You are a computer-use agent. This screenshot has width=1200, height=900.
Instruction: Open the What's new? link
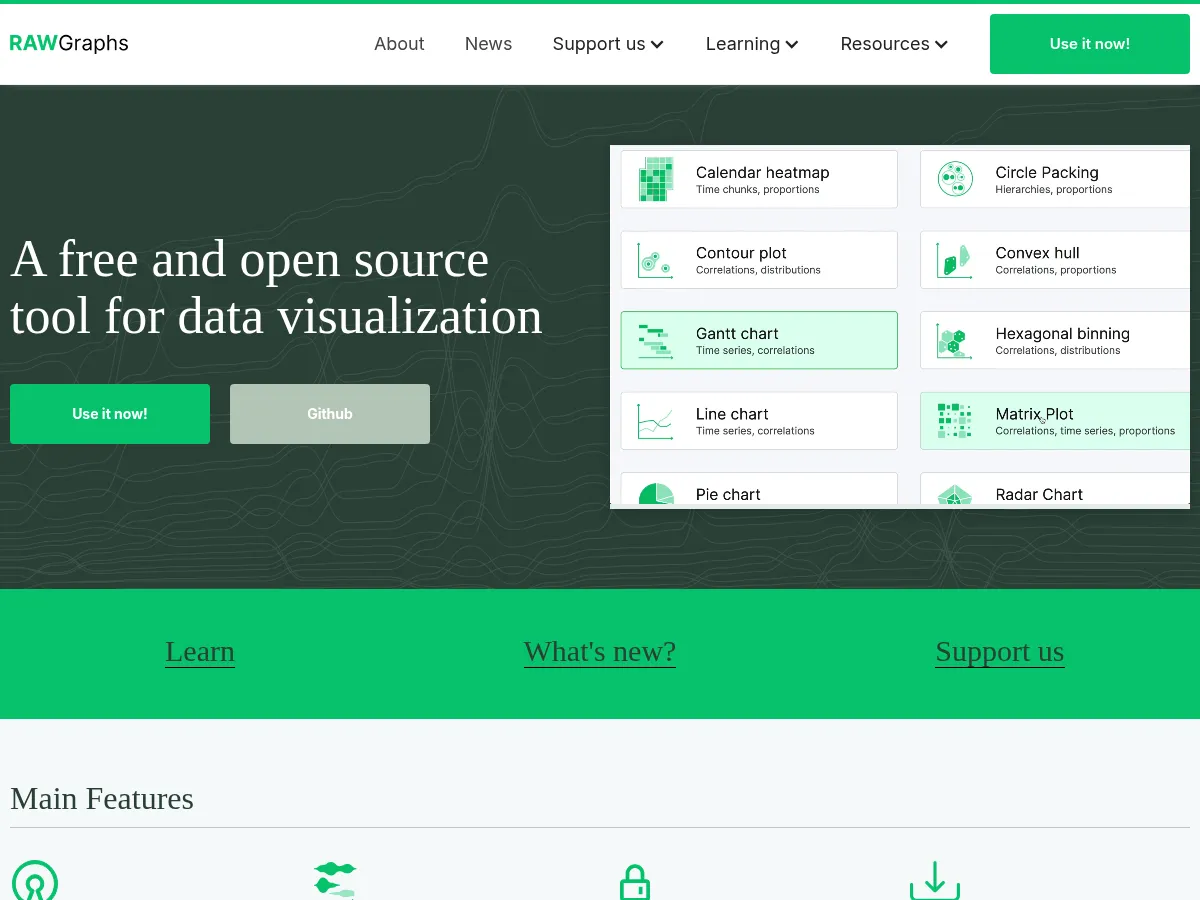pyautogui.click(x=600, y=652)
